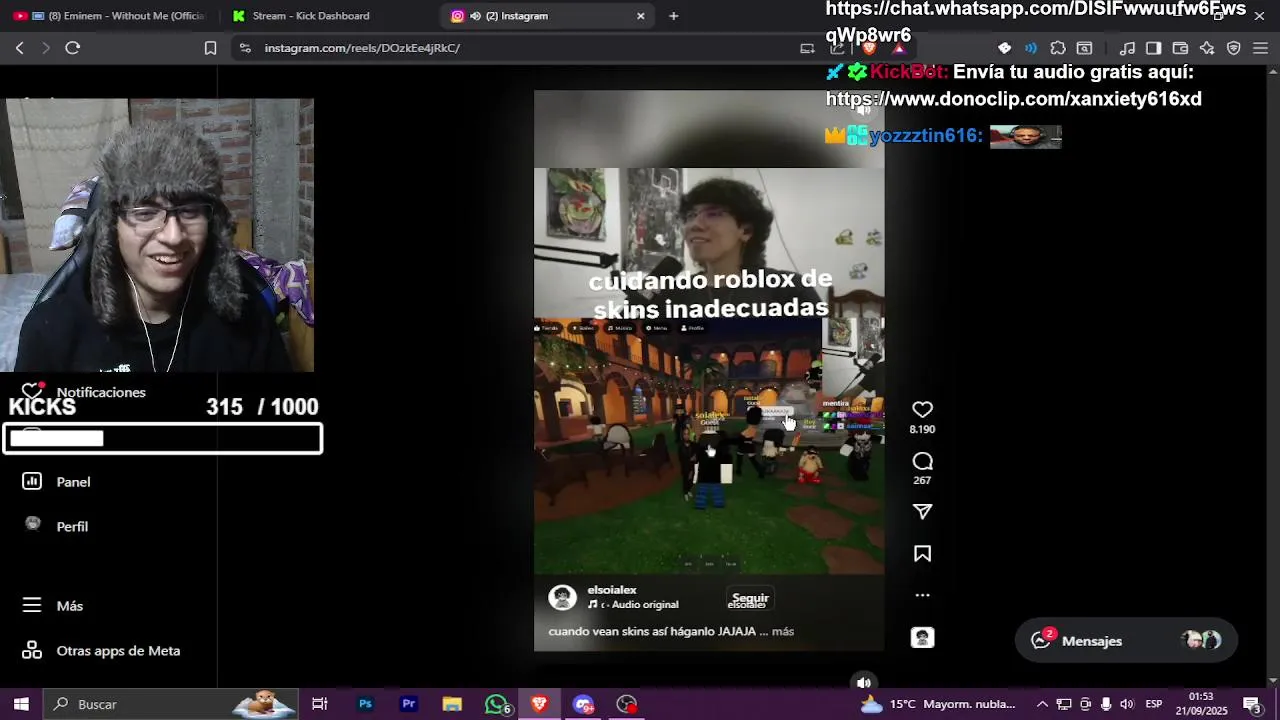This screenshot has width=1280, height=720.
Task: Open system volume speaker icon
Action: tap(1127, 704)
